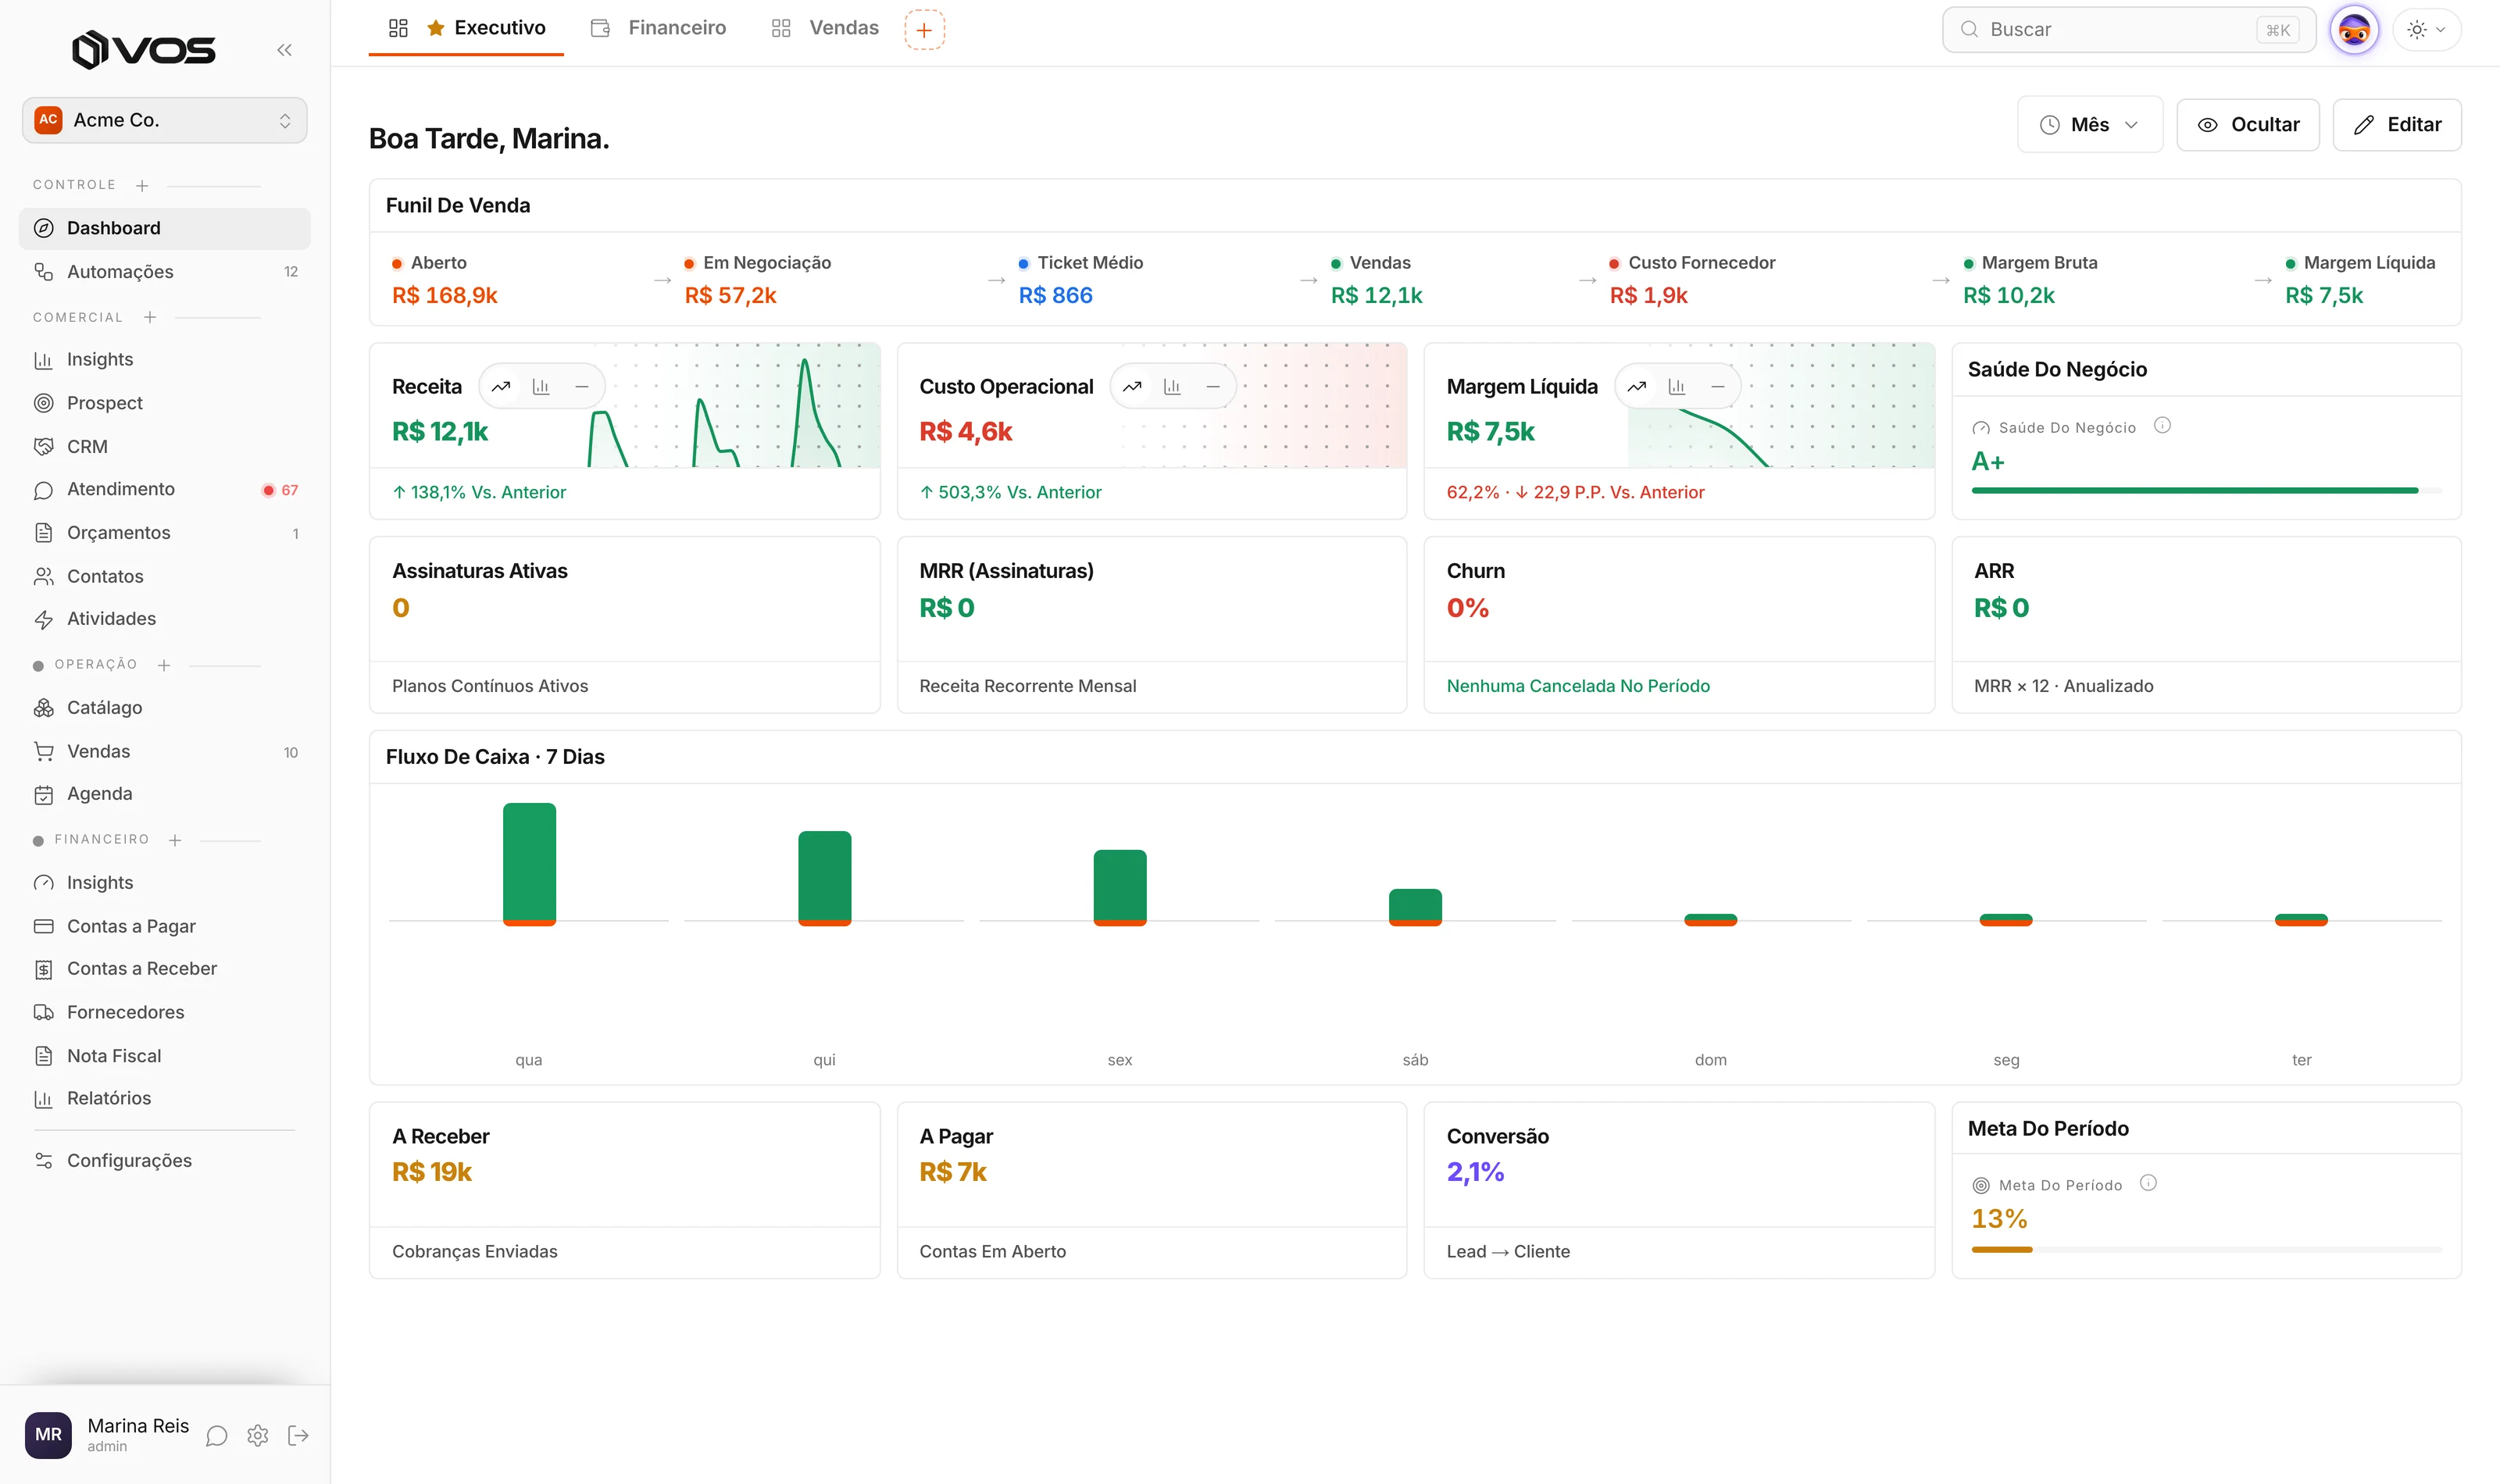Click the Editar button
Screen dimensions: 2500x1484
click(2396, 125)
